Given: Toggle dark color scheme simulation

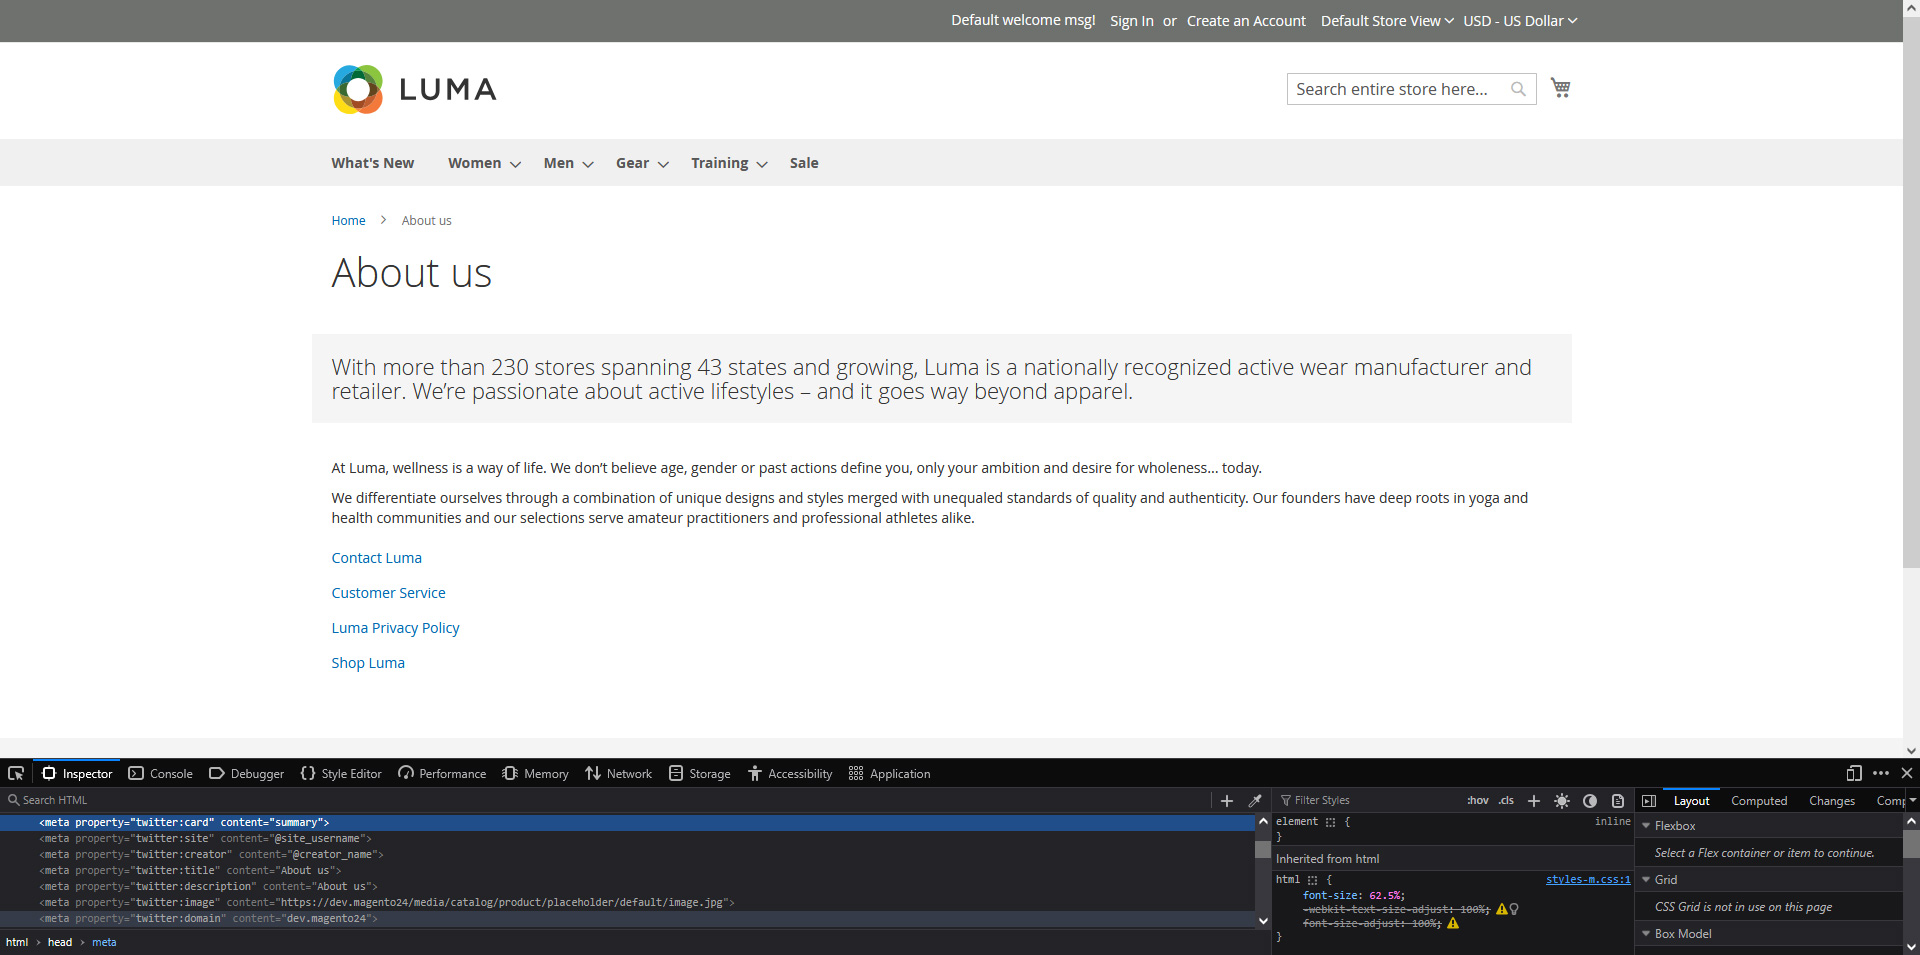Looking at the screenshot, I should 1590,800.
